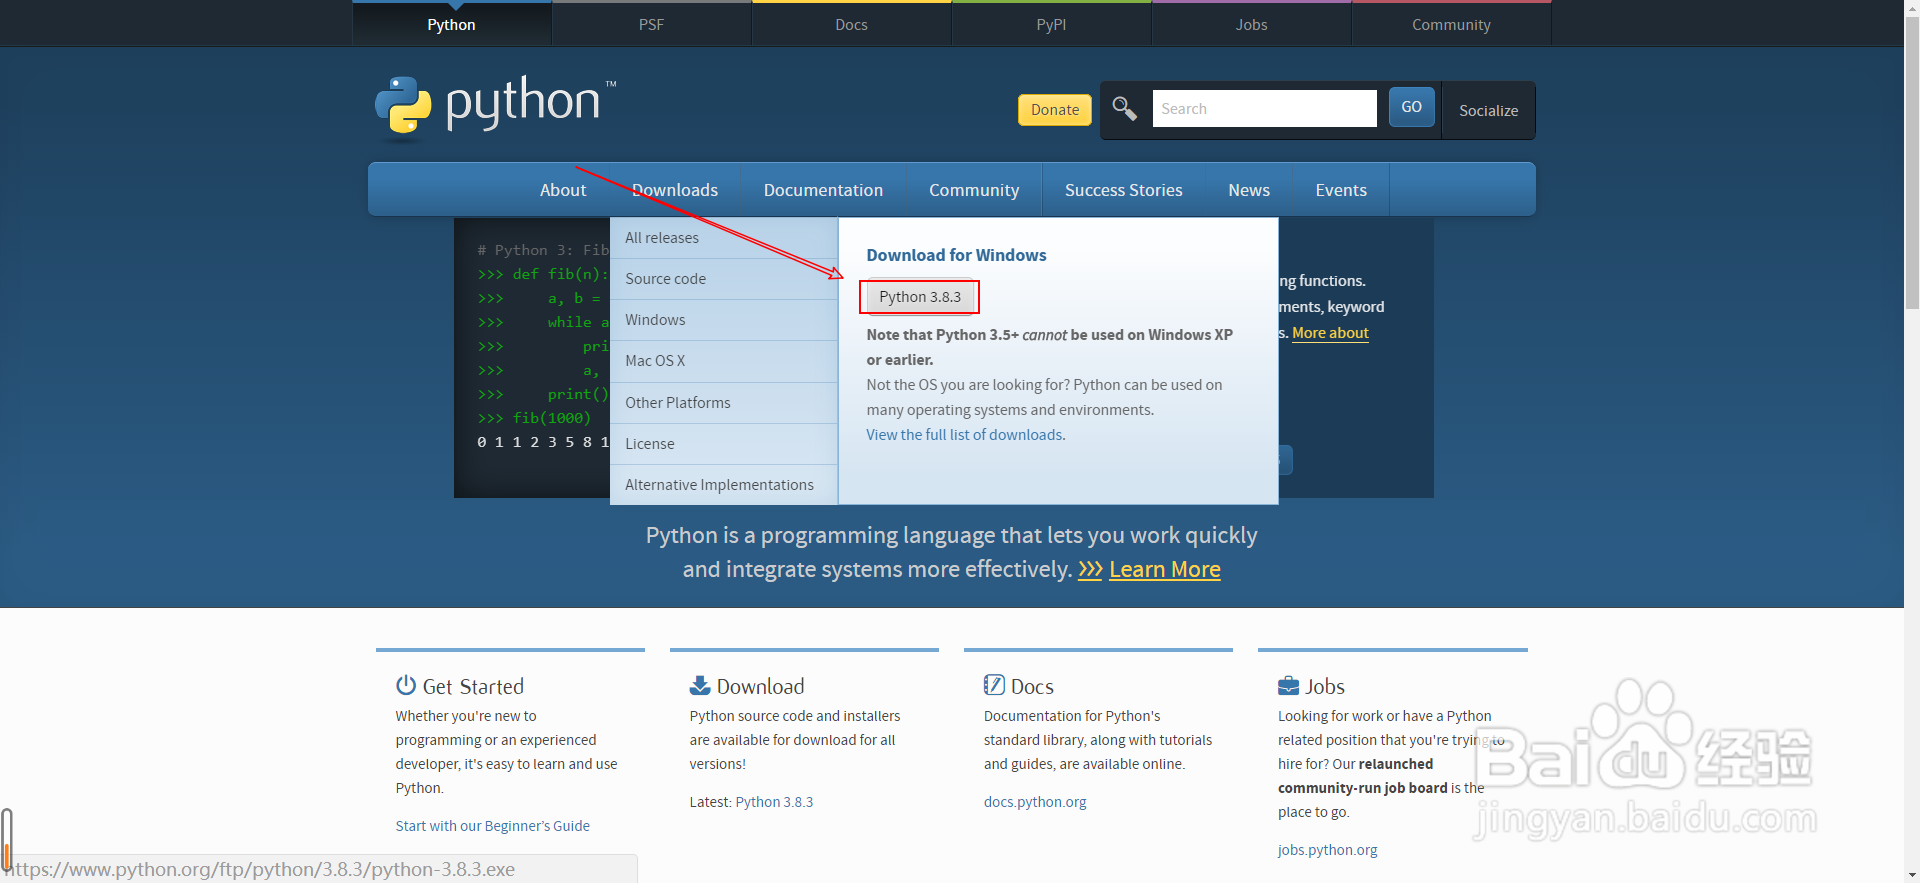Select Other Platforms in Downloads submenu
The width and height of the screenshot is (1920, 883).
pos(724,403)
